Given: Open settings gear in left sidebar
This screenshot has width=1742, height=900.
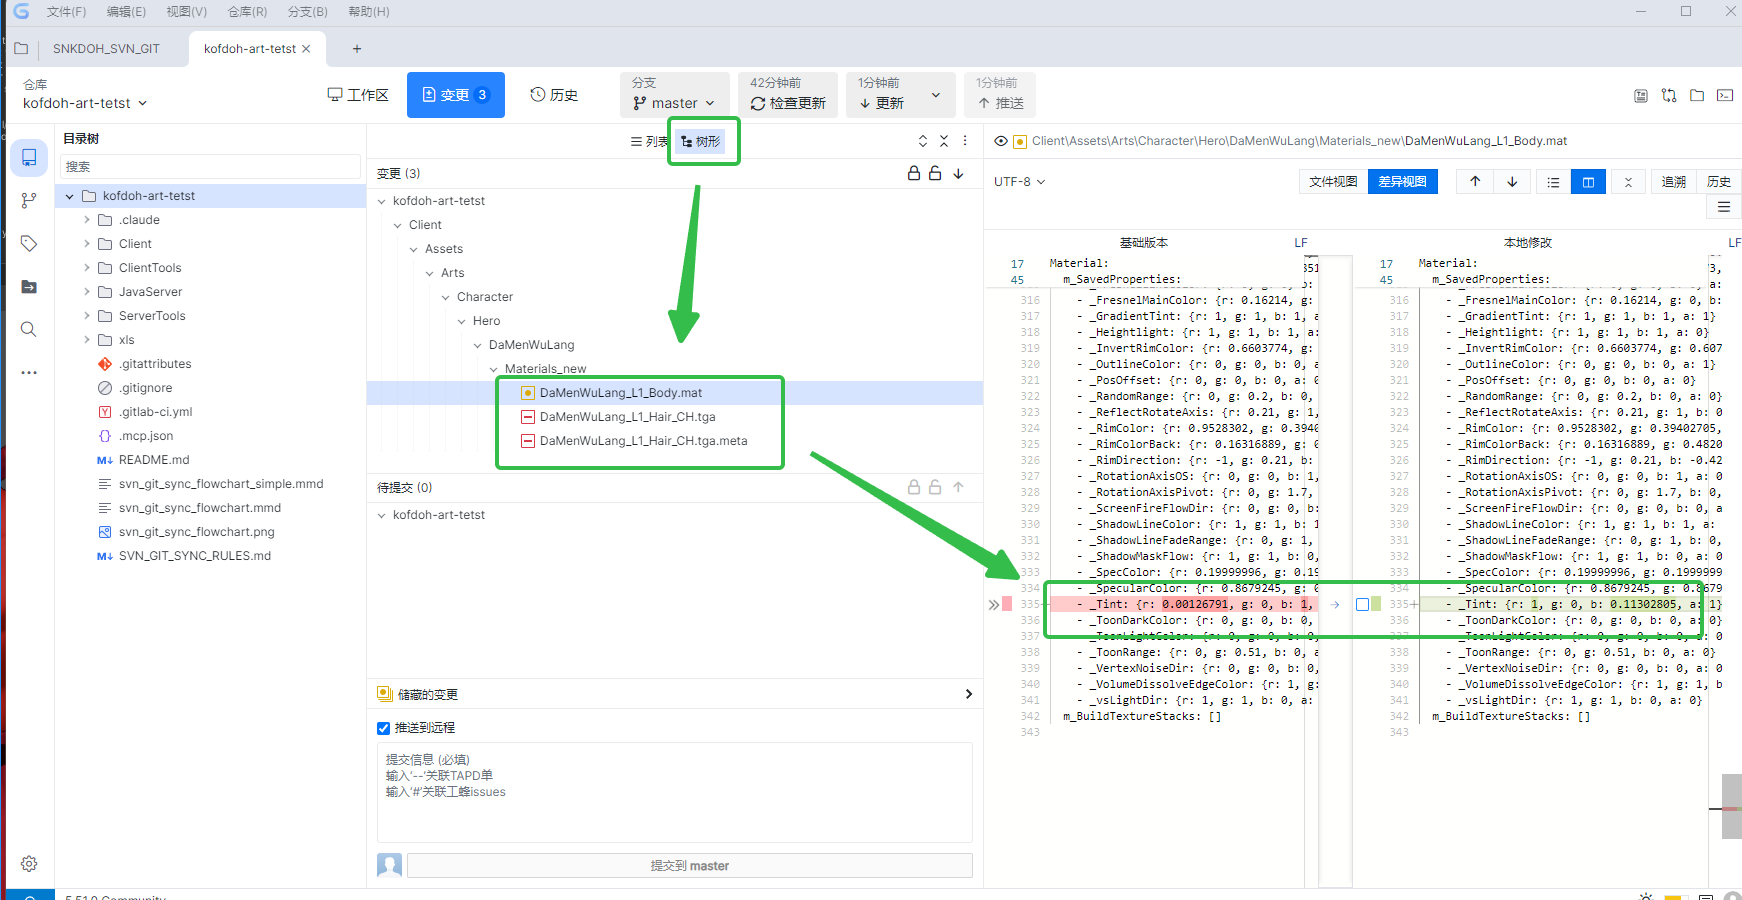Looking at the screenshot, I should tap(29, 863).
